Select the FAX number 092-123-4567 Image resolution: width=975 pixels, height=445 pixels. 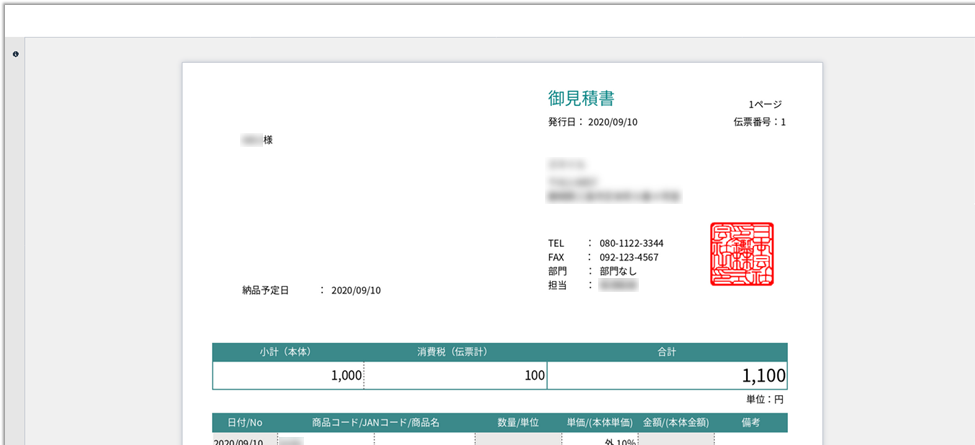click(x=628, y=257)
